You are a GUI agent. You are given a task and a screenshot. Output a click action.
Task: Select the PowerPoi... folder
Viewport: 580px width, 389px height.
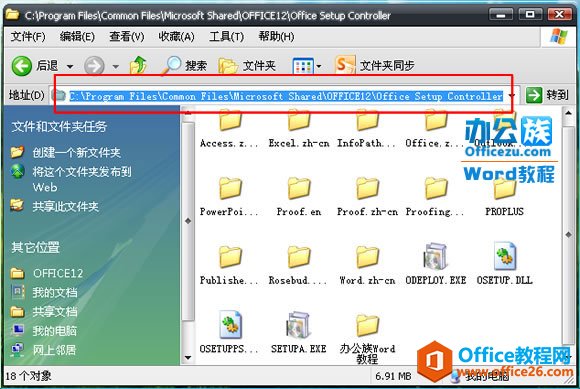(229, 196)
